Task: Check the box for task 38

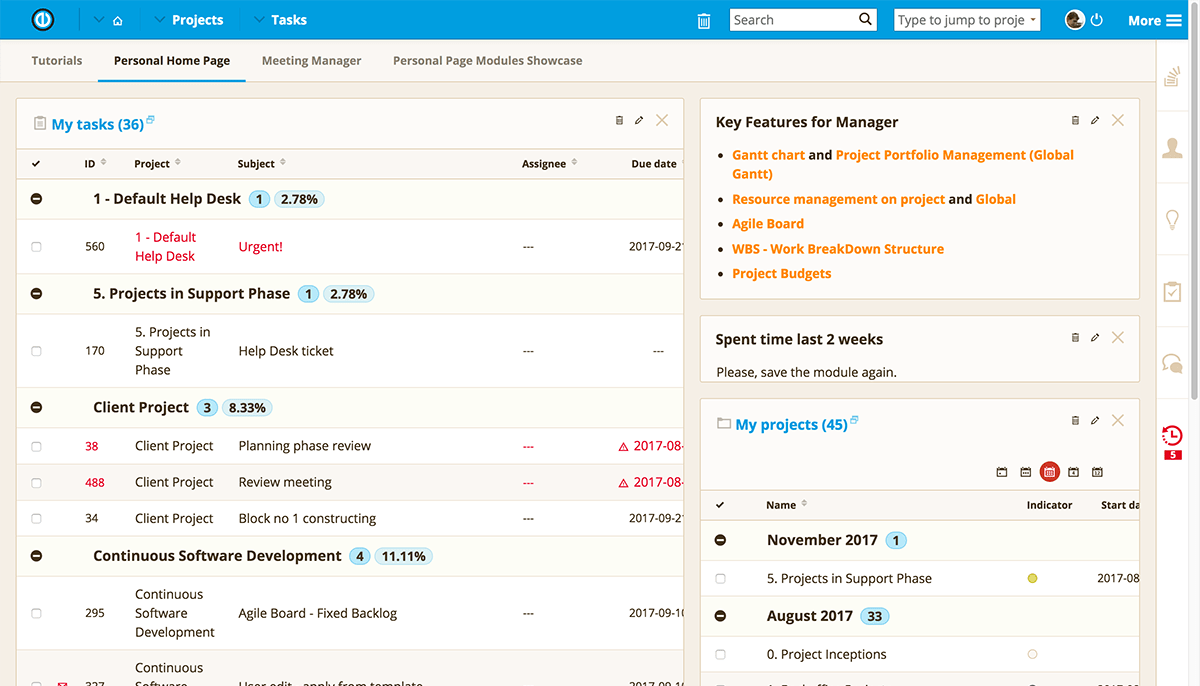Action: click(37, 447)
